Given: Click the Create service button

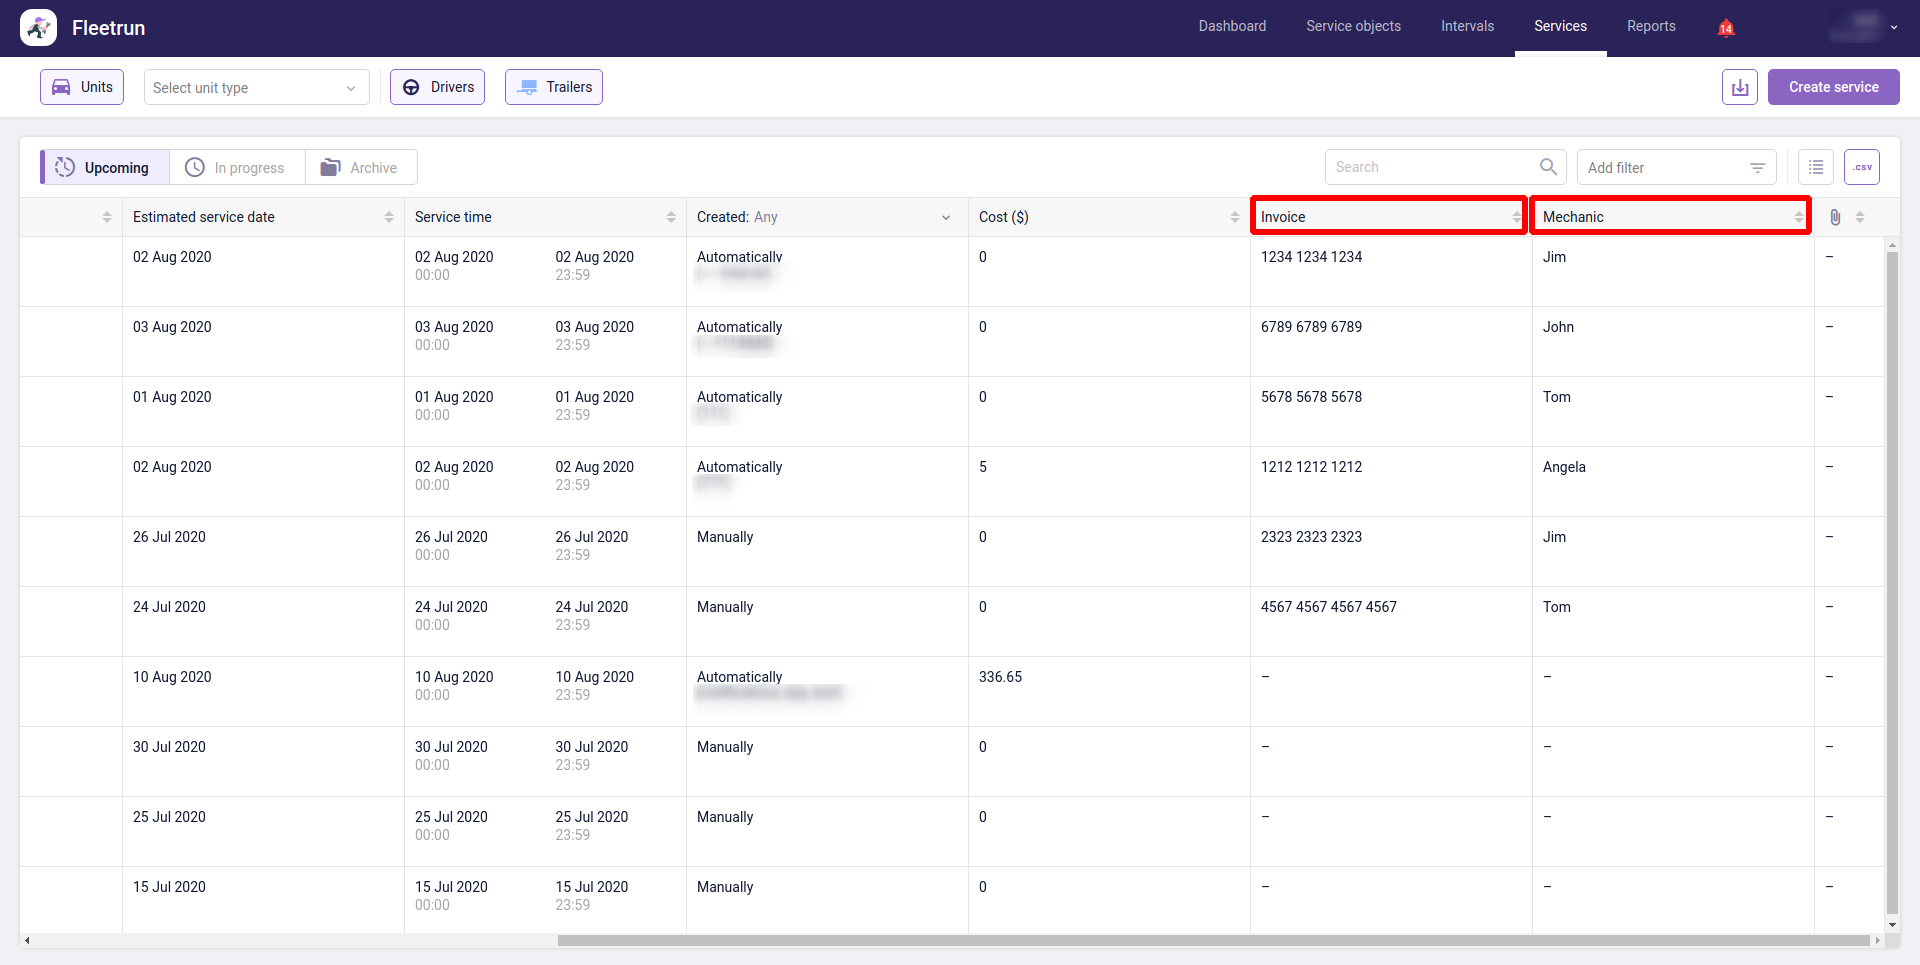Looking at the screenshot, I should (x=1833, y=87).
